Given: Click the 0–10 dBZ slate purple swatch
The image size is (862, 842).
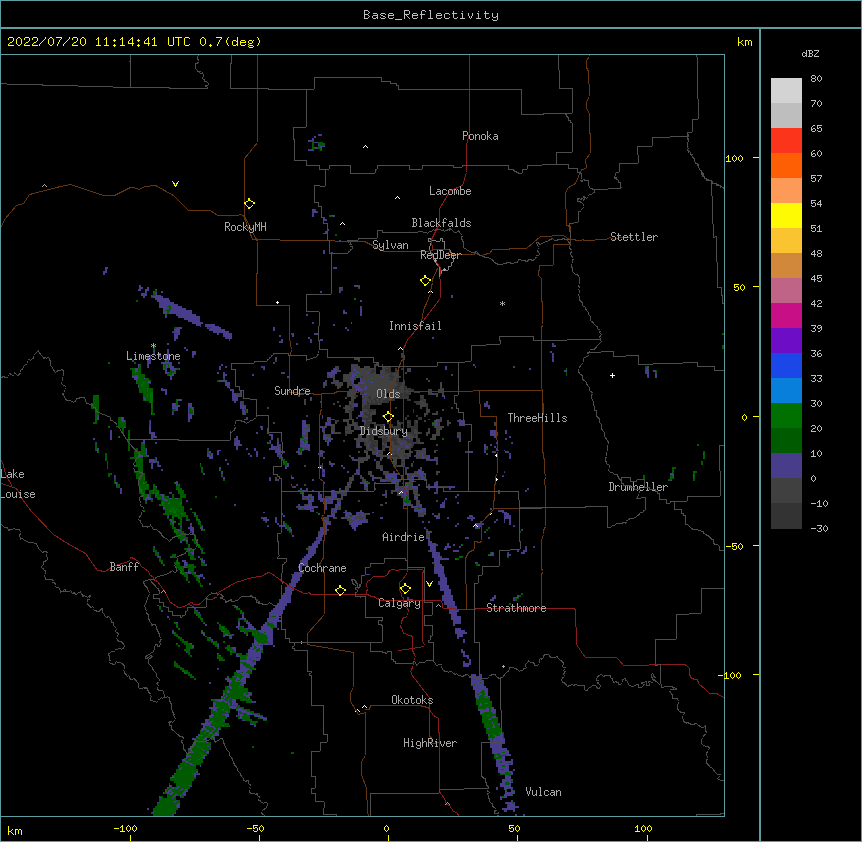Looking at the screenshot, I should pyautogui.click(x=786, y=466).
